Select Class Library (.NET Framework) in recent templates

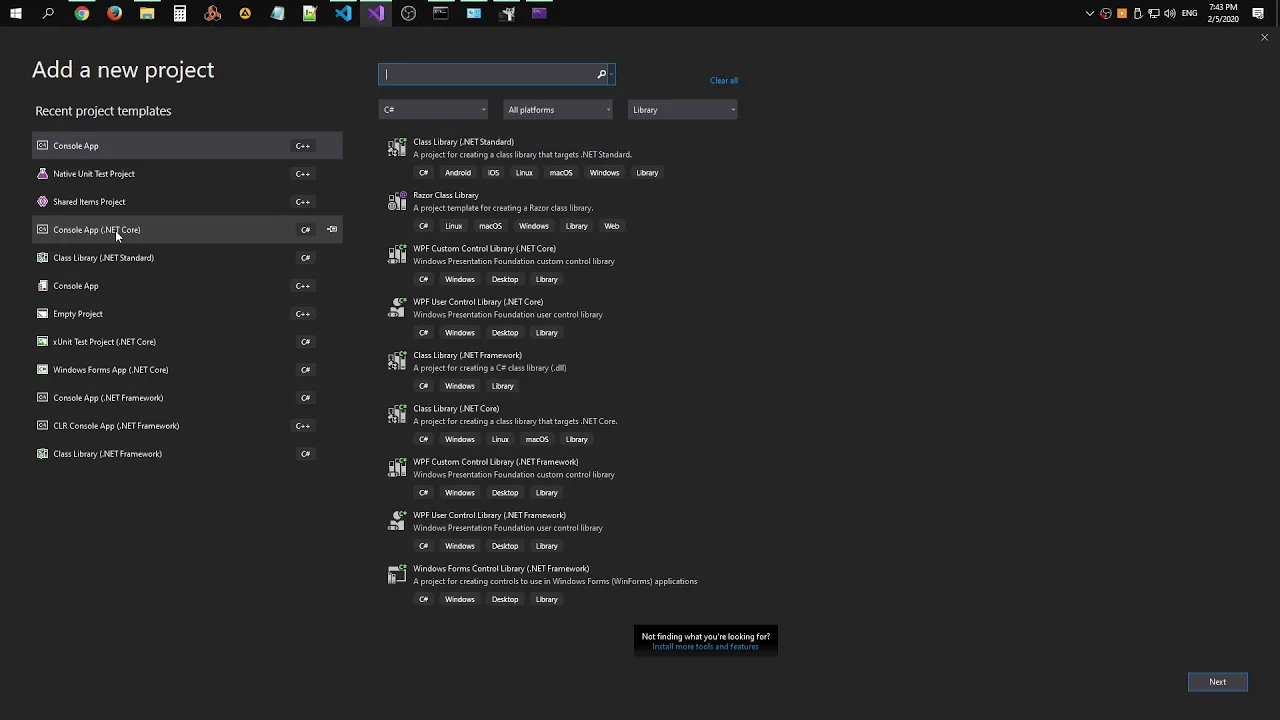[187, 454]
